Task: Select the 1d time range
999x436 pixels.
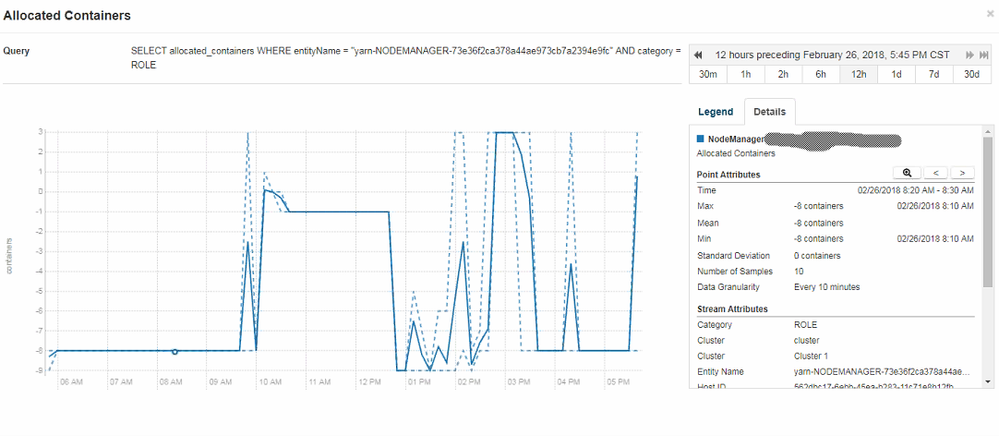Action: coord(896,75)
